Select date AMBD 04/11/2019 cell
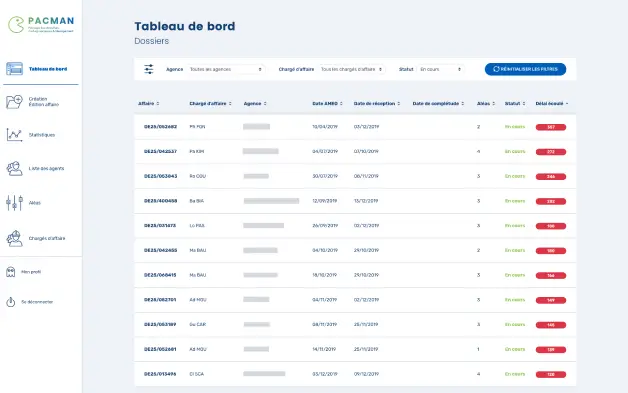The width and height of the screenshot is (628, 393). [x=325, y=300]
